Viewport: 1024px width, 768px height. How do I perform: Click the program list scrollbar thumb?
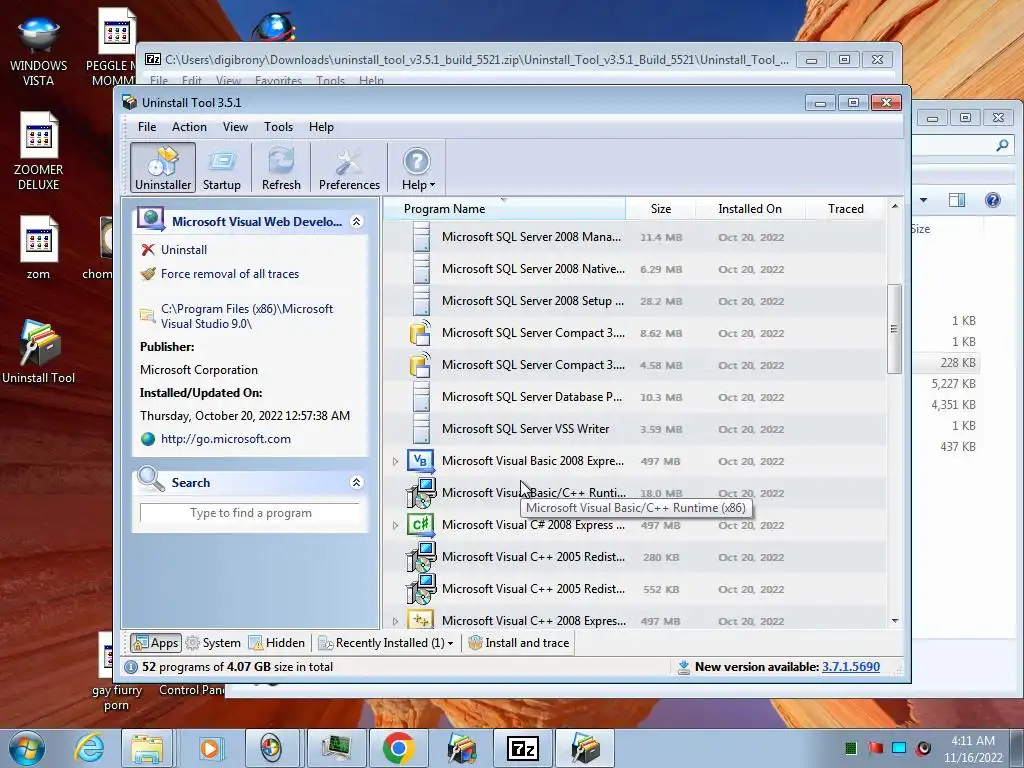point(894,328)
